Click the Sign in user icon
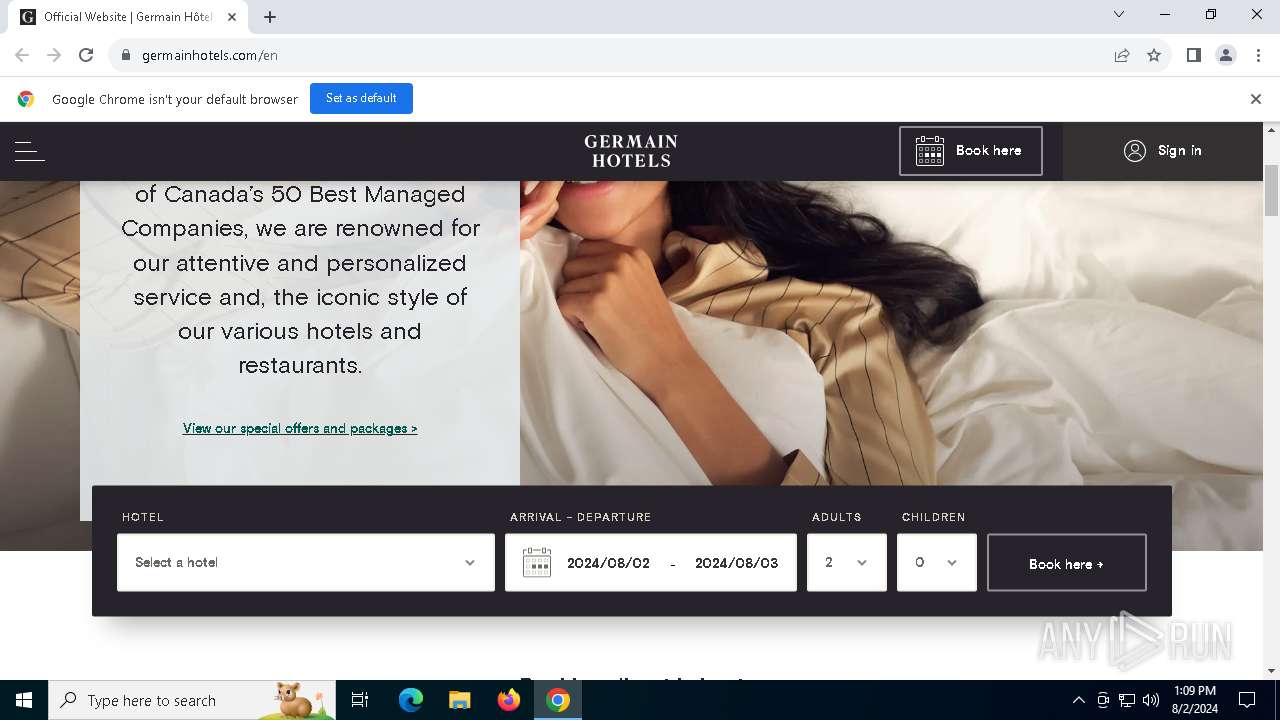1280x720 pixels. point(1135,151)
